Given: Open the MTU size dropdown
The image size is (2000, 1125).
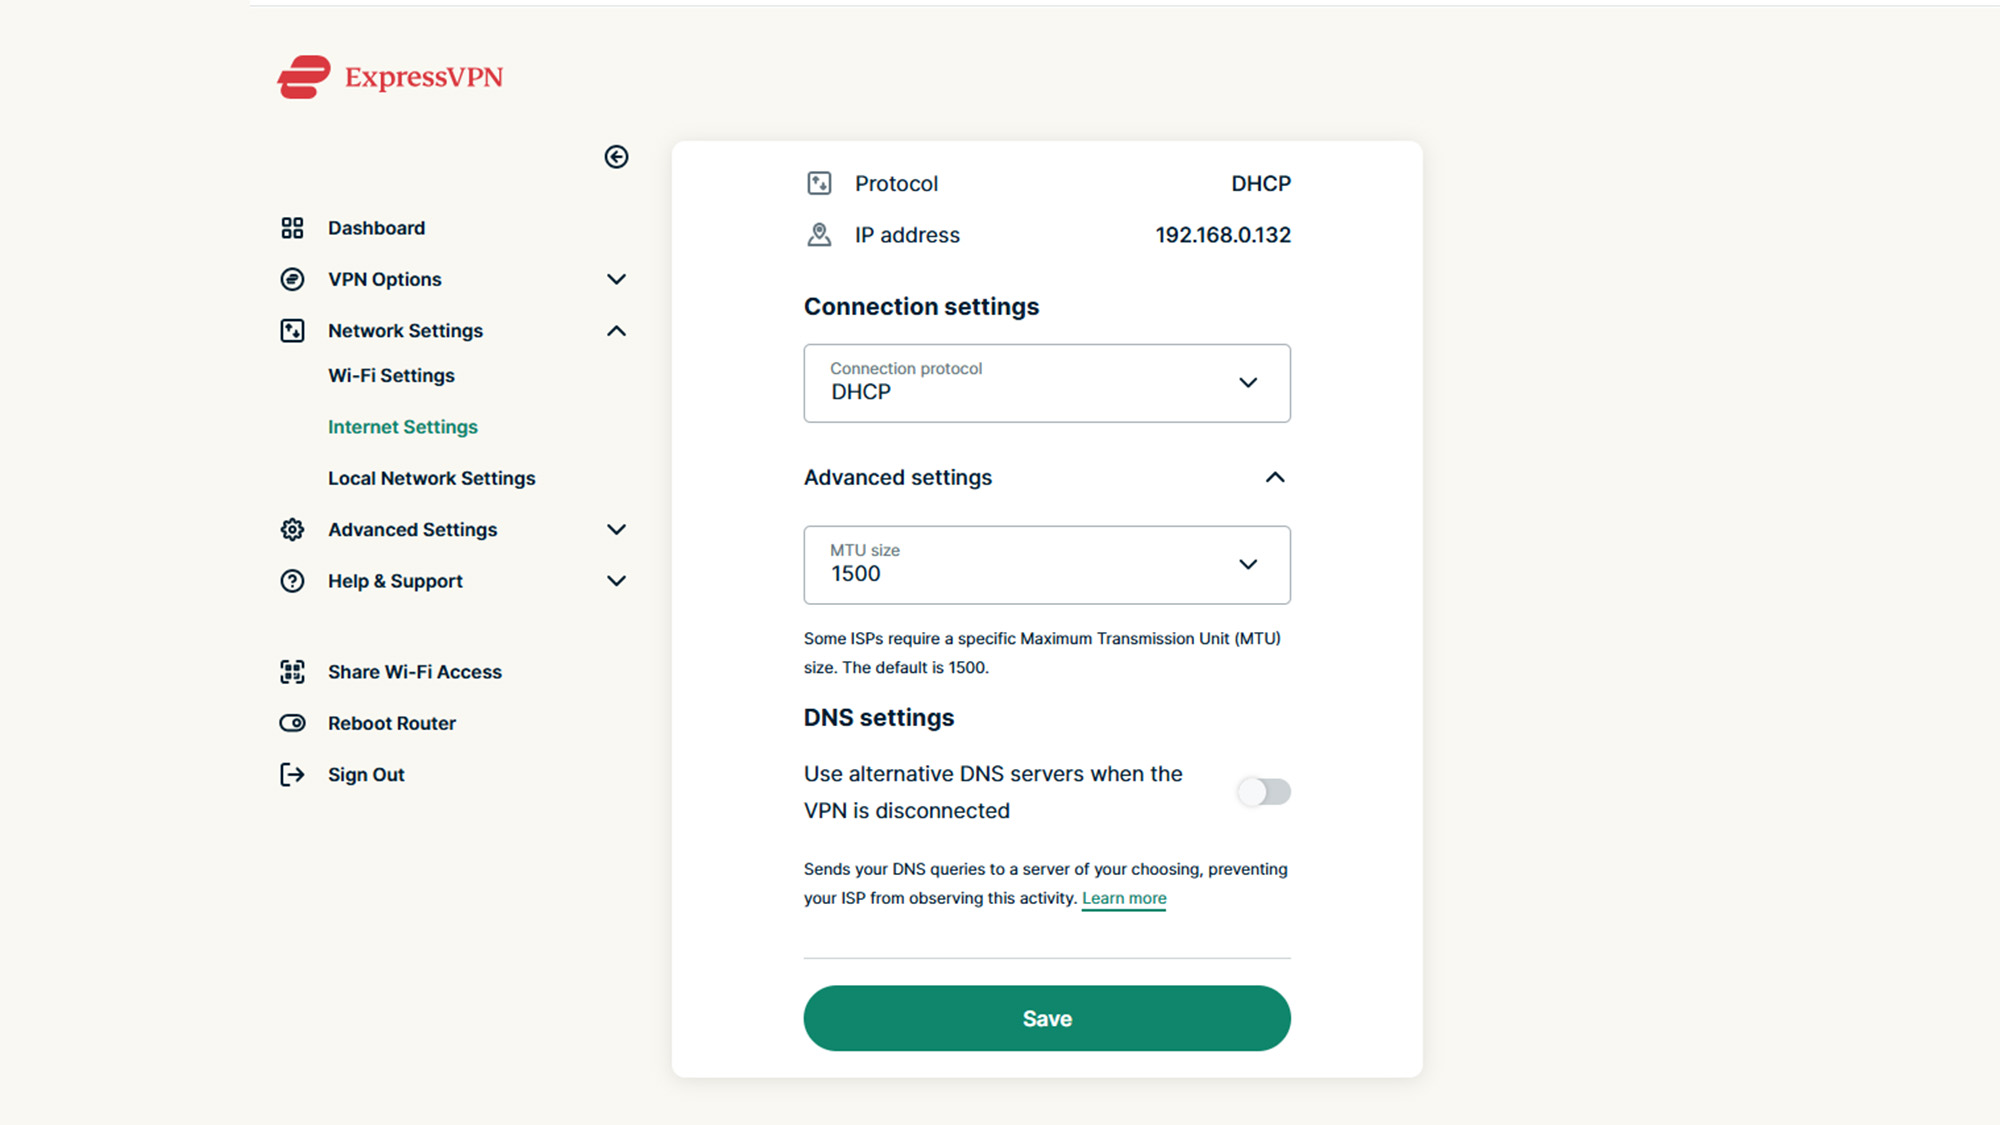Looking at the screenshot, I should click(1047, 565).
